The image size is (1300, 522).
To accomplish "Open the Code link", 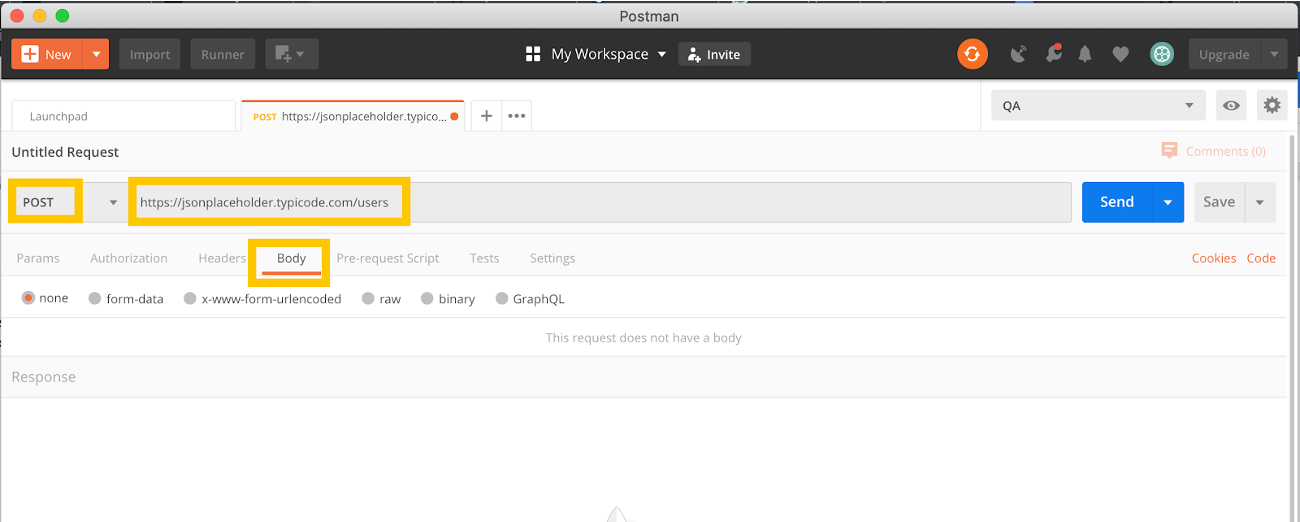I will tap(1261, 258).
